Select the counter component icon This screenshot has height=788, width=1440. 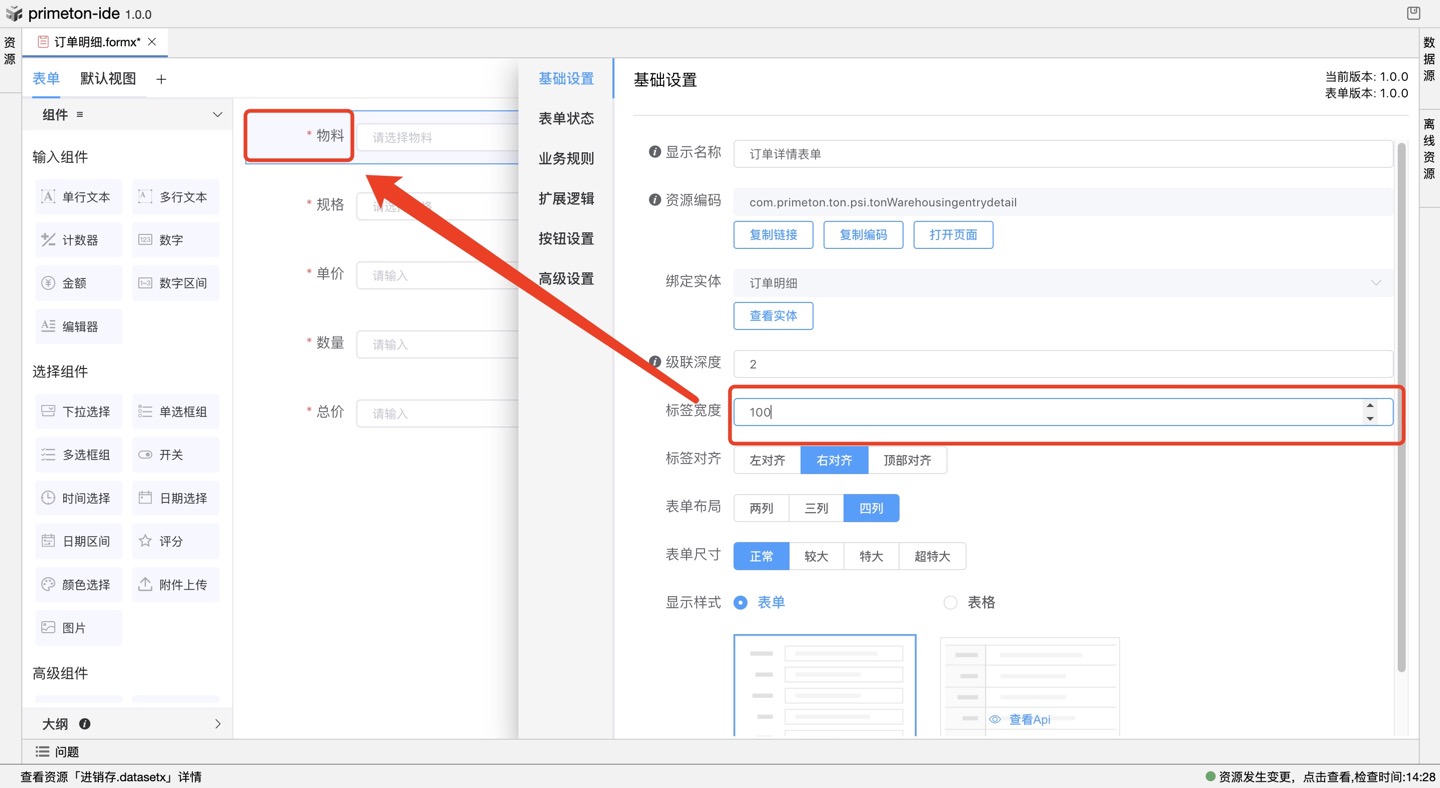pos(48,240)
